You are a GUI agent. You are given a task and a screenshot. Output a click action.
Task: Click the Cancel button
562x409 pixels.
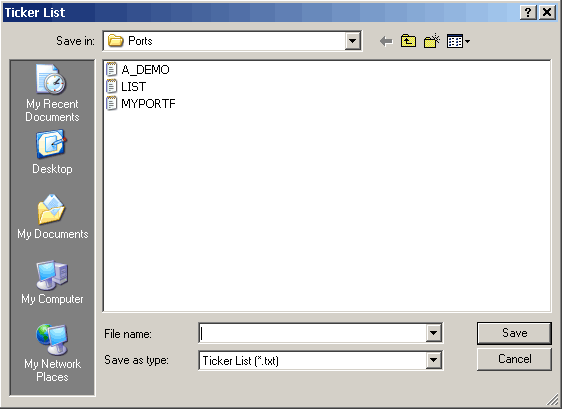(514, 359)
